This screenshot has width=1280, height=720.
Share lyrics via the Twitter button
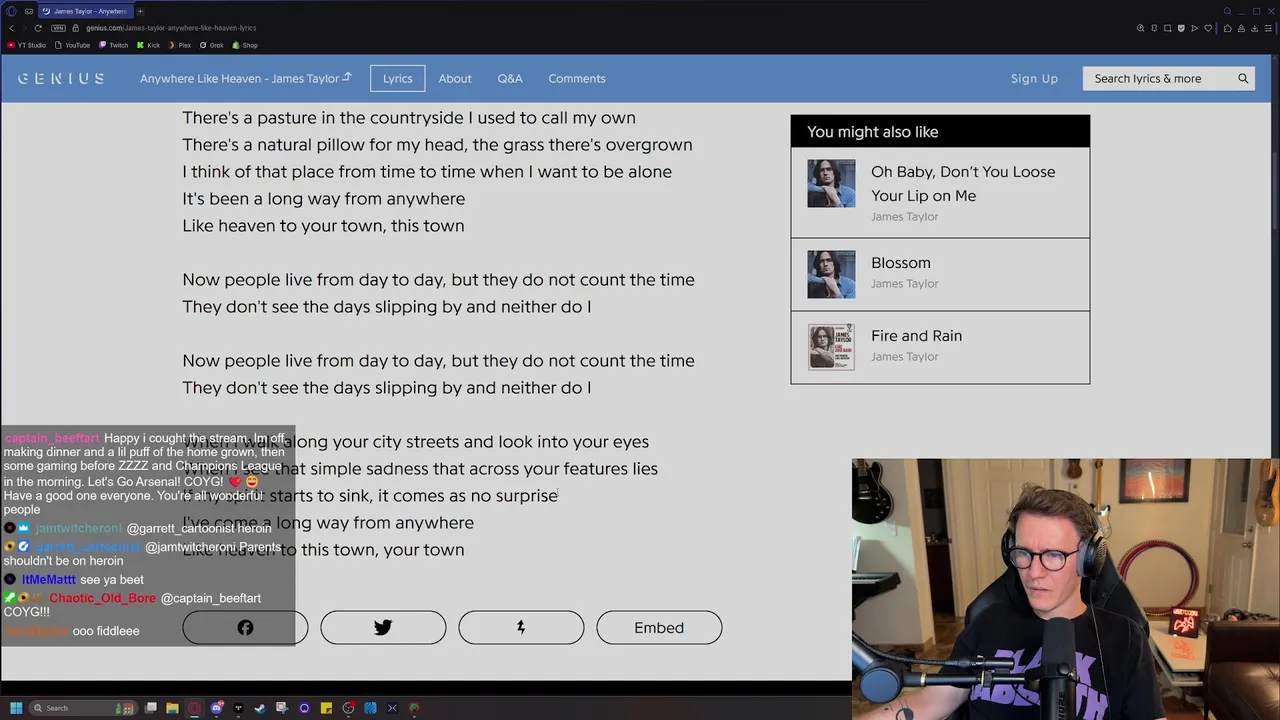383,627
